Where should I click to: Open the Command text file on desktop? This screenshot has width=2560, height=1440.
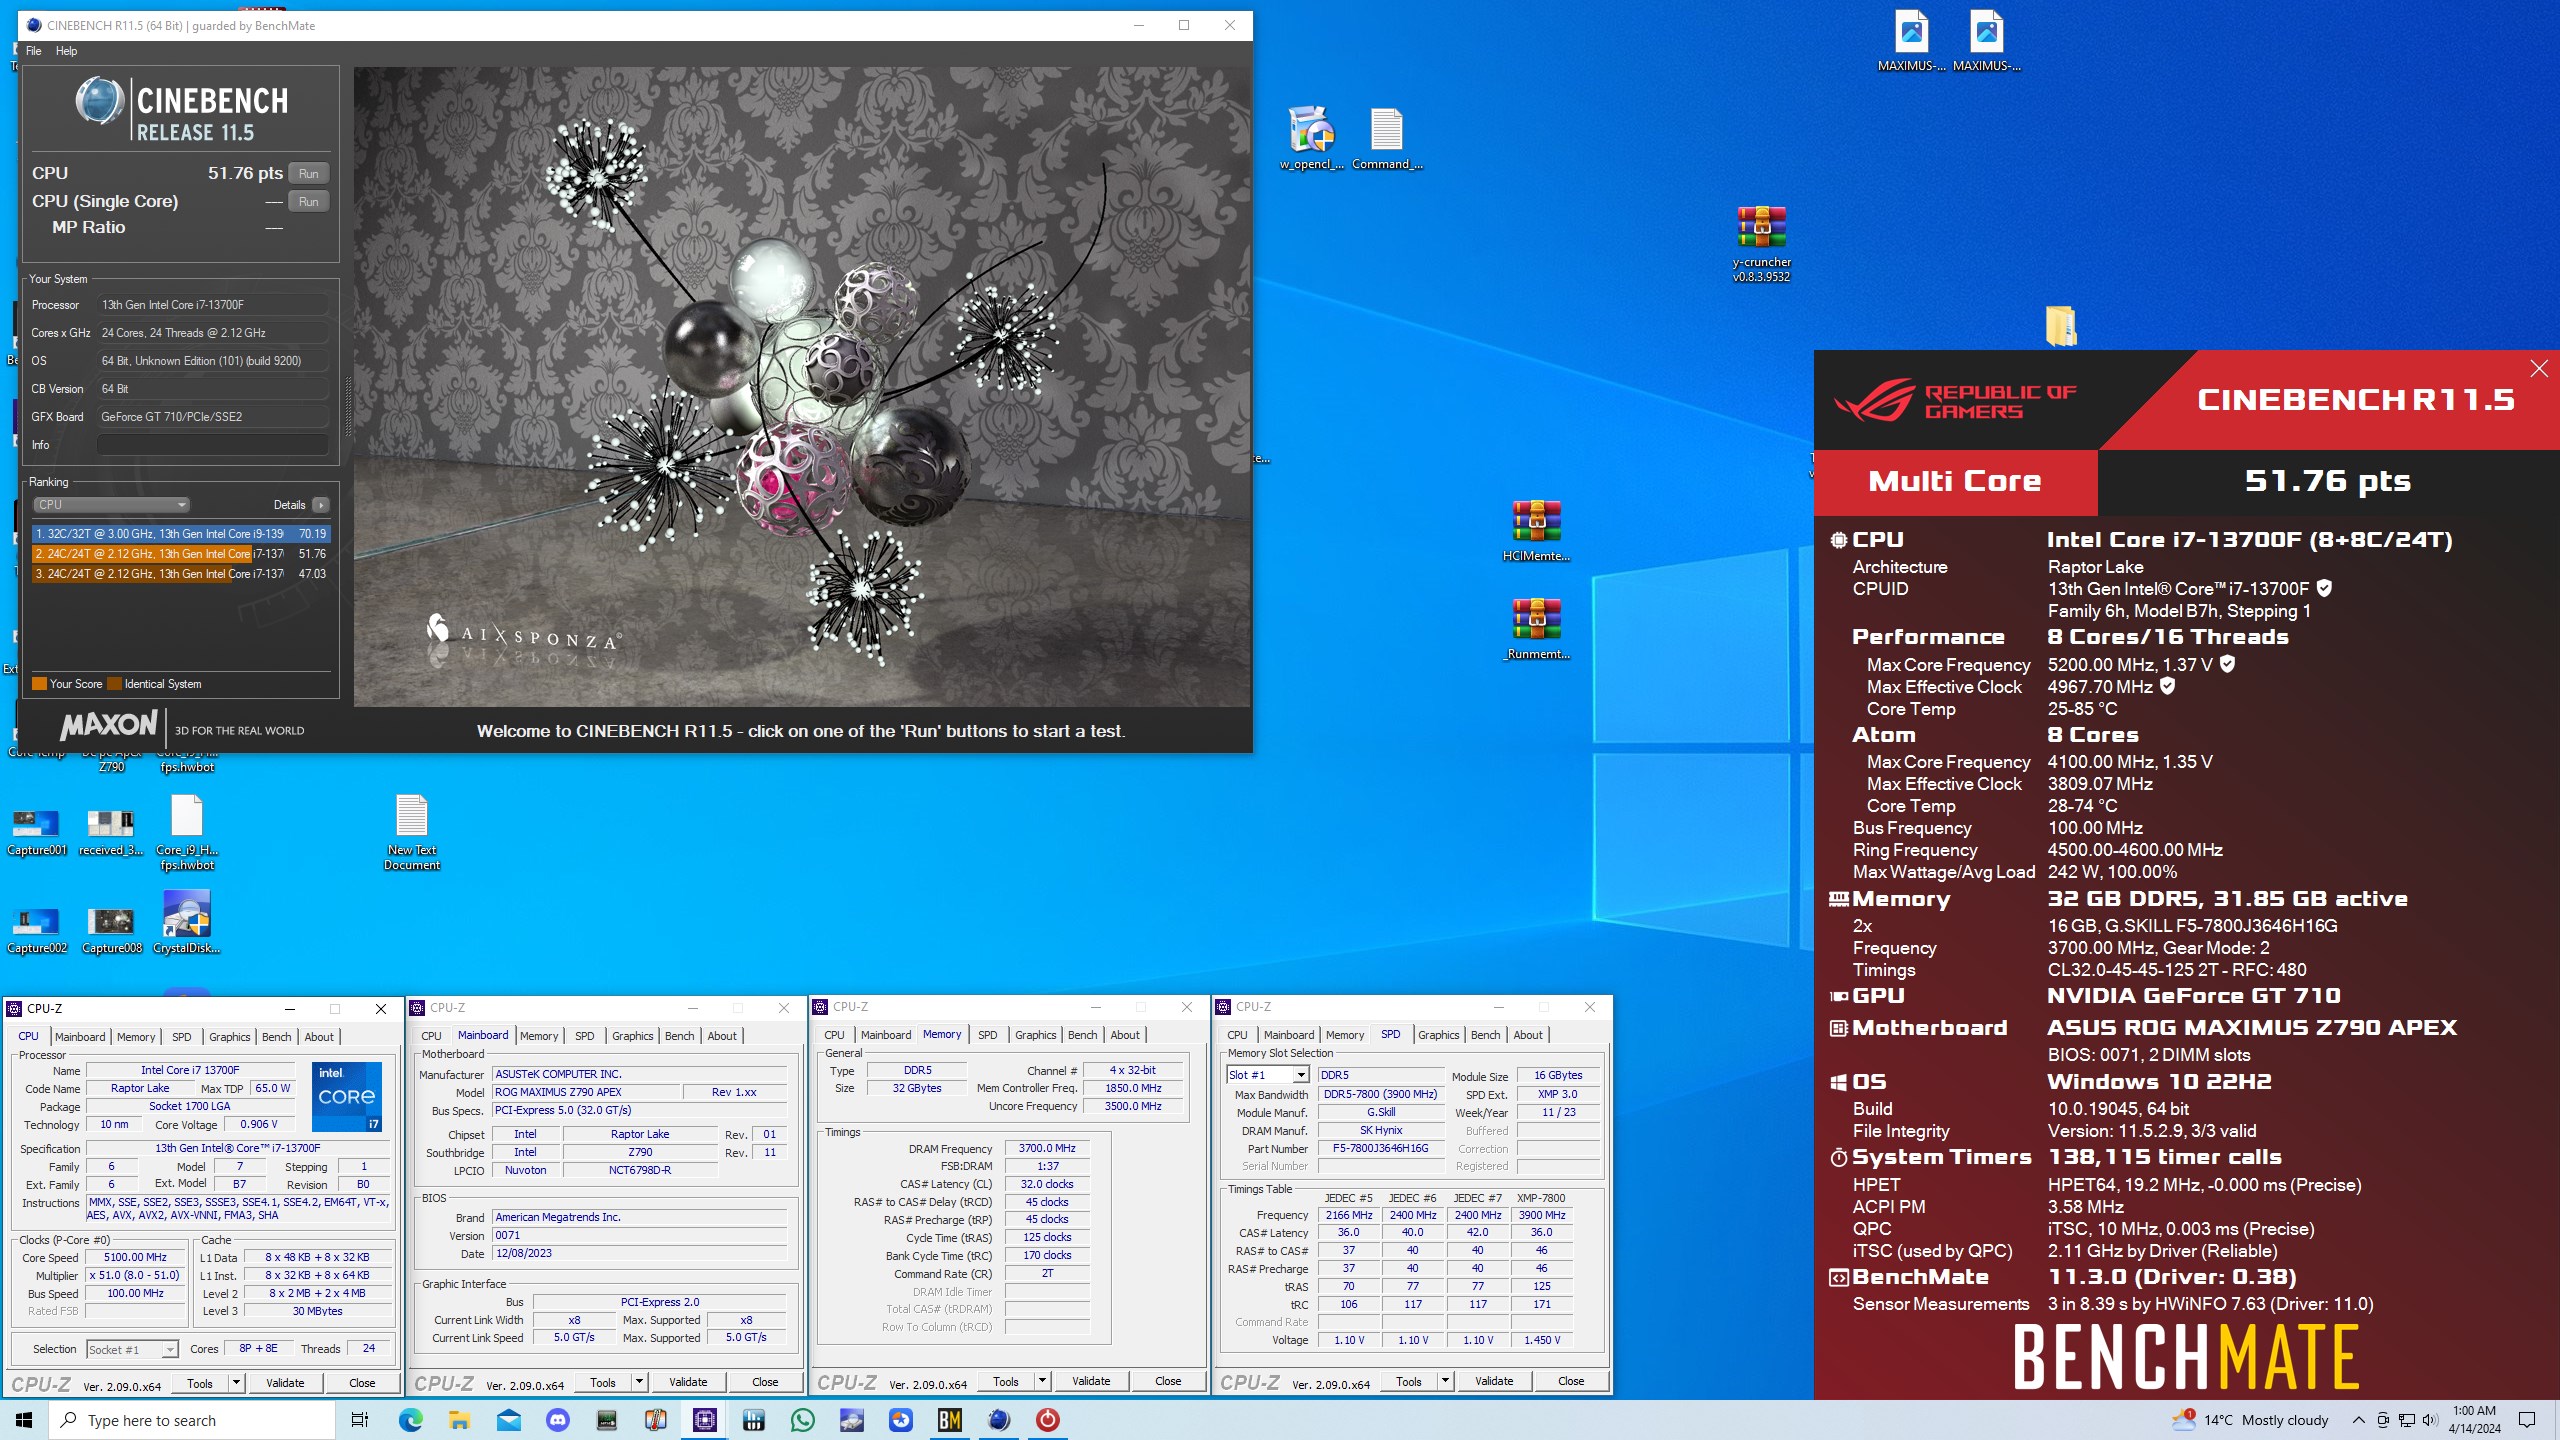pyautogui.click(x=1387, y=138)
